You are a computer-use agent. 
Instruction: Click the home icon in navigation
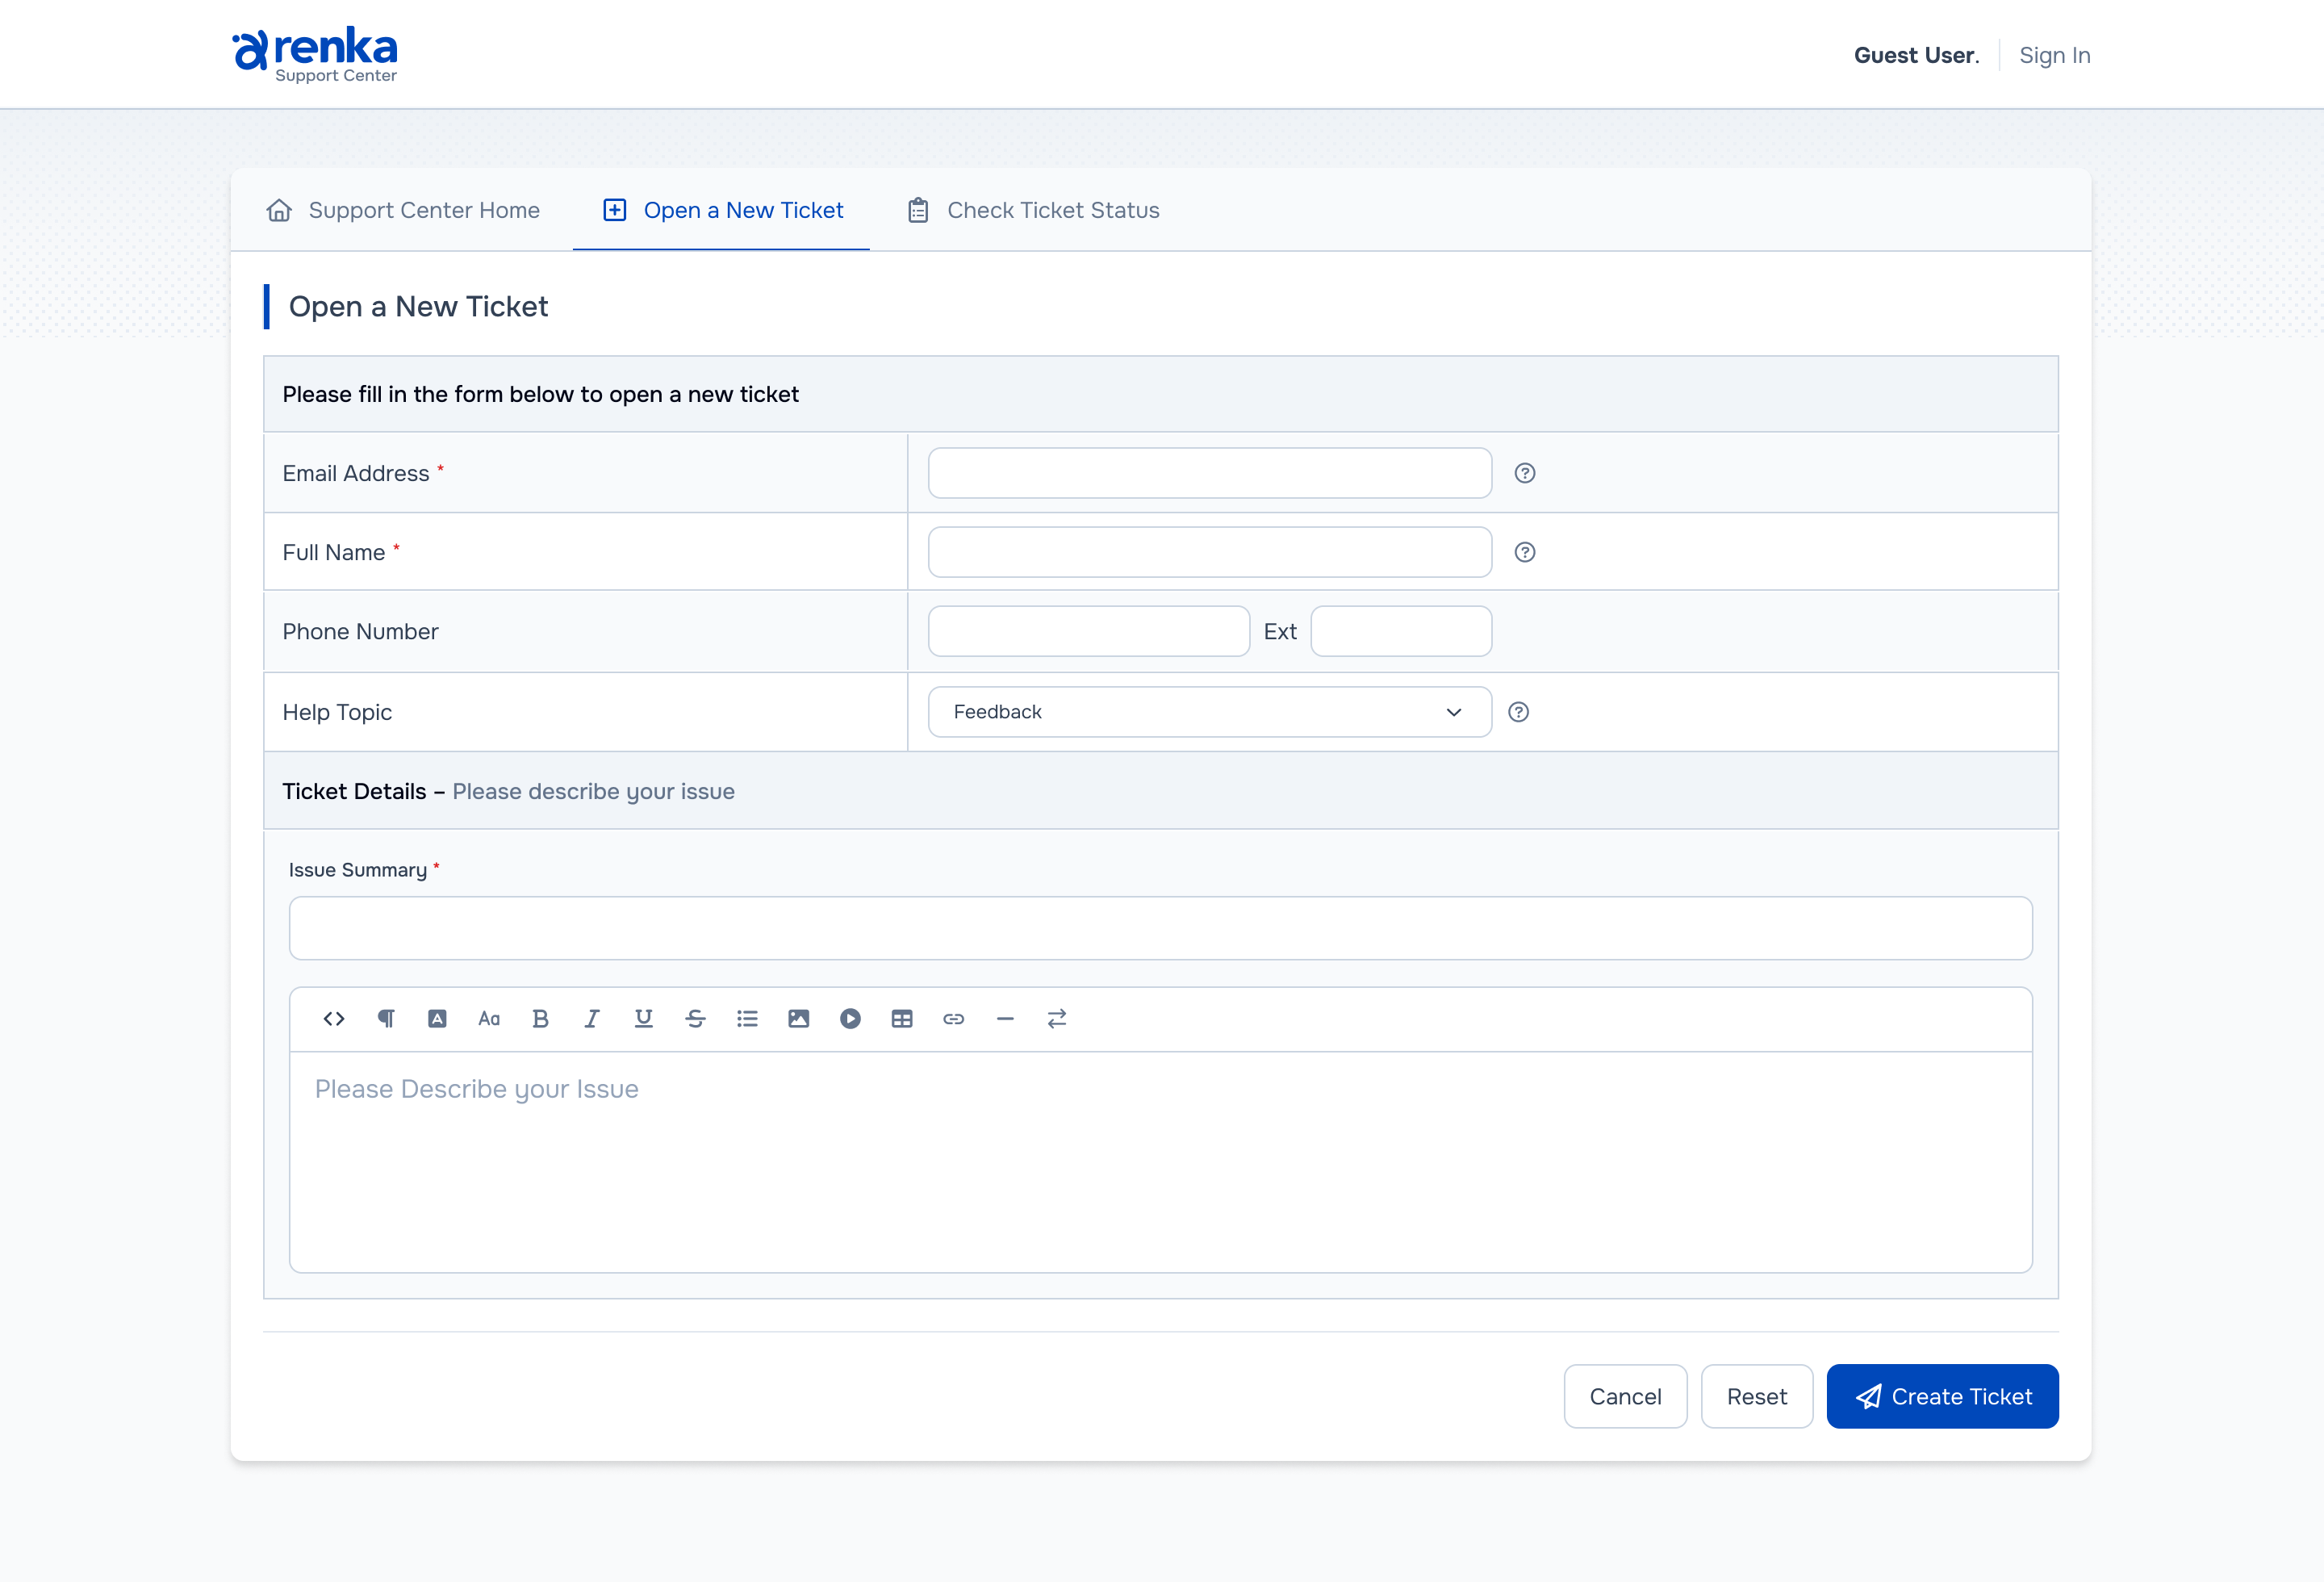[279, 210]
